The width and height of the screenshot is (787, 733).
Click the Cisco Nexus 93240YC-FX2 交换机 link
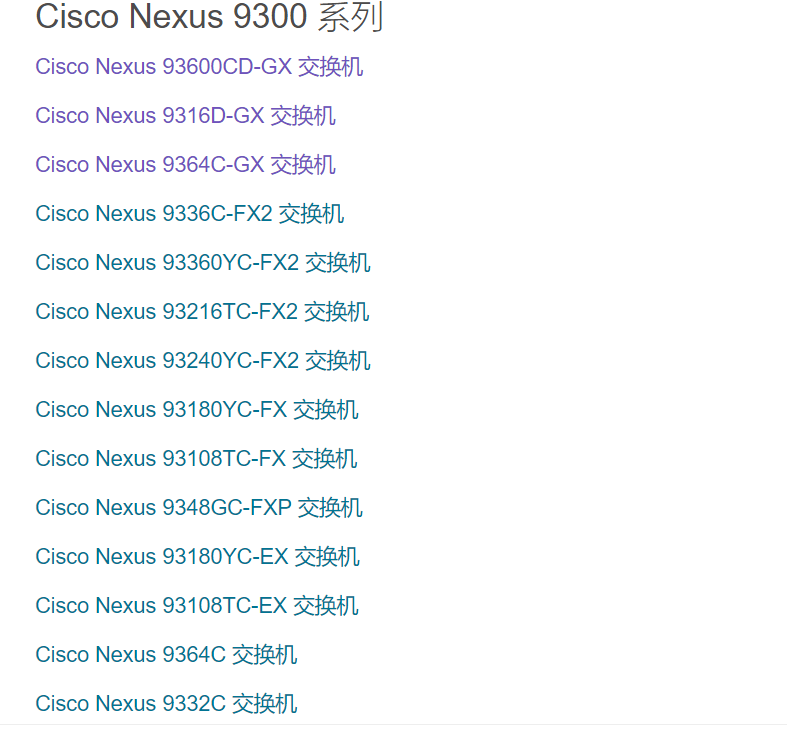(203, 360)
